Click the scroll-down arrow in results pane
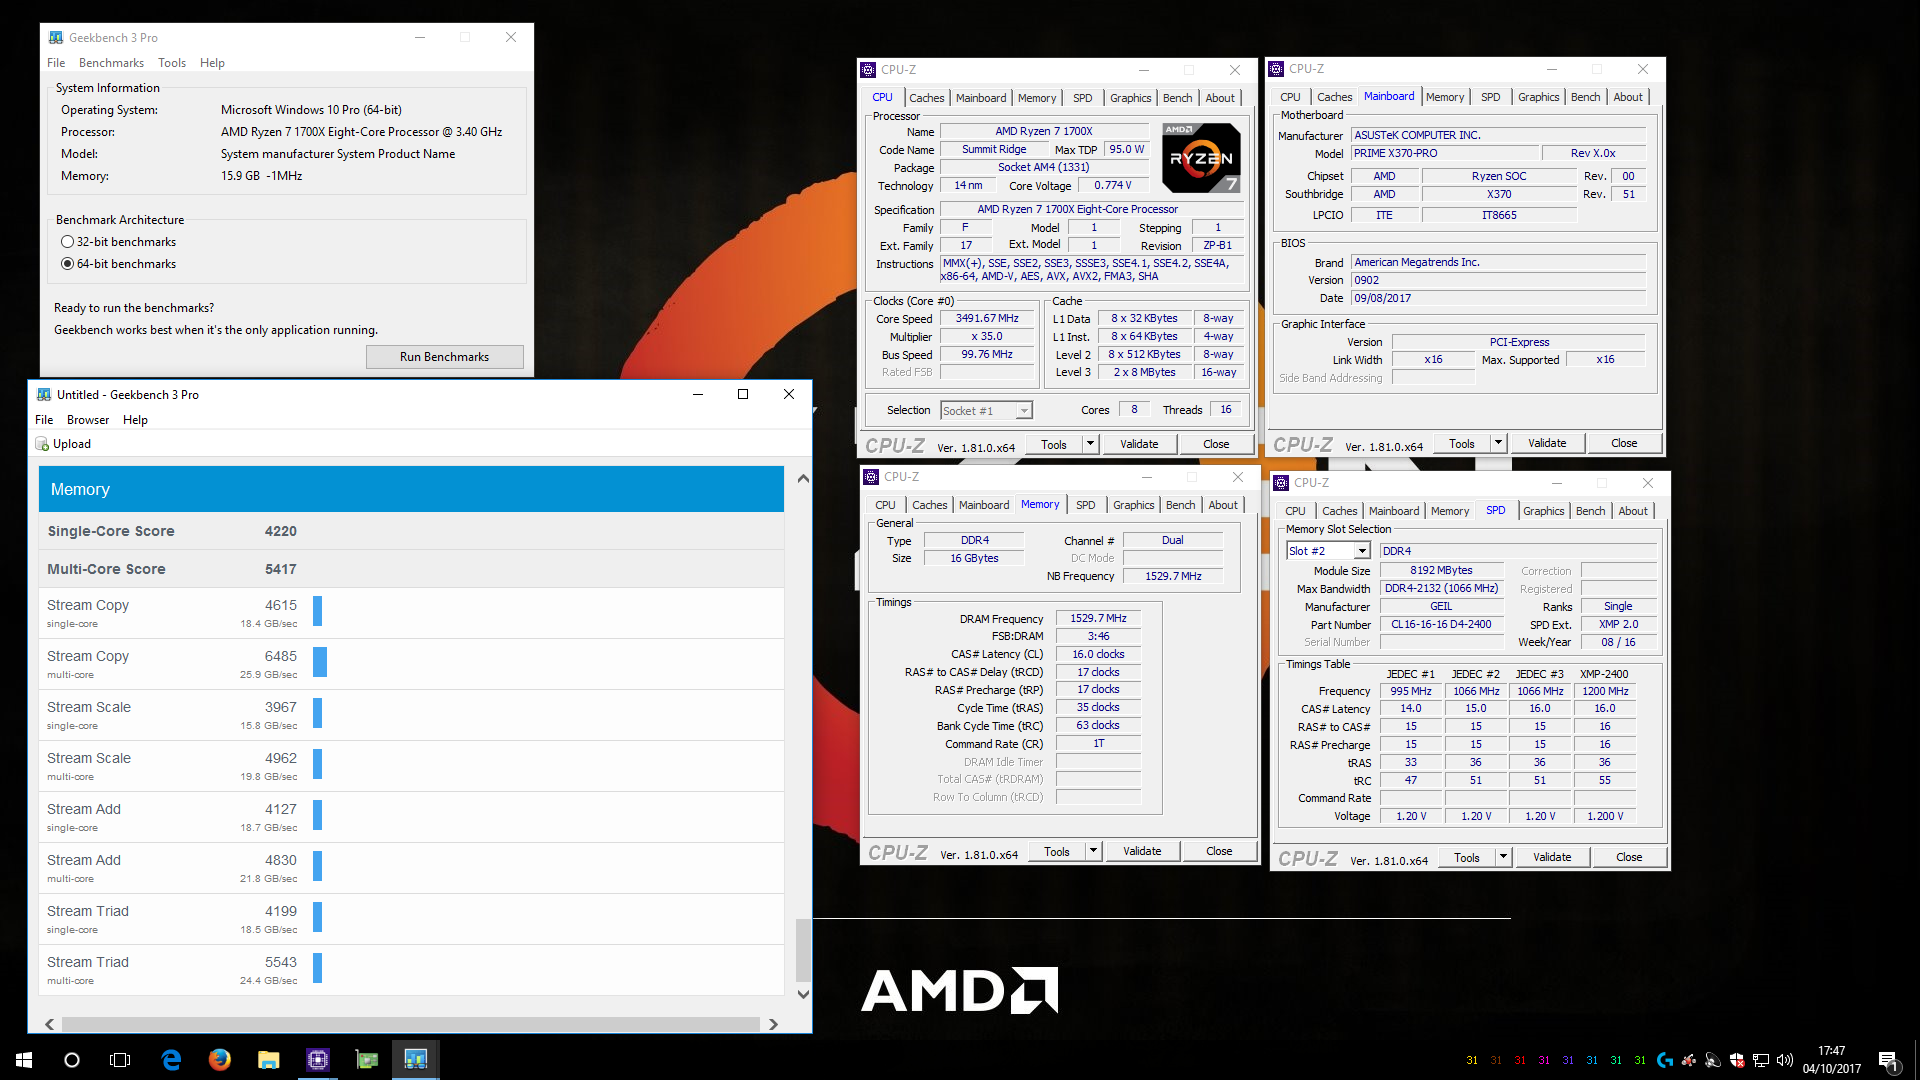1920x1080 pixels. 802,994
